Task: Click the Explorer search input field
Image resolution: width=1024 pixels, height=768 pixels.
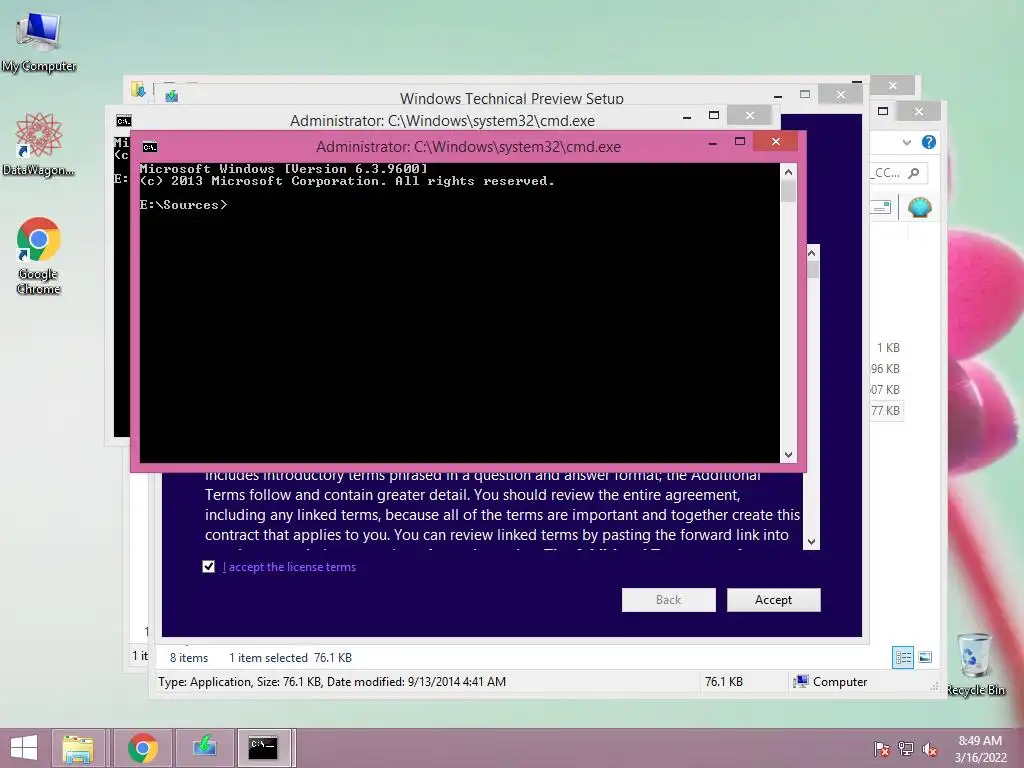Action: click(x=898, y=172)
